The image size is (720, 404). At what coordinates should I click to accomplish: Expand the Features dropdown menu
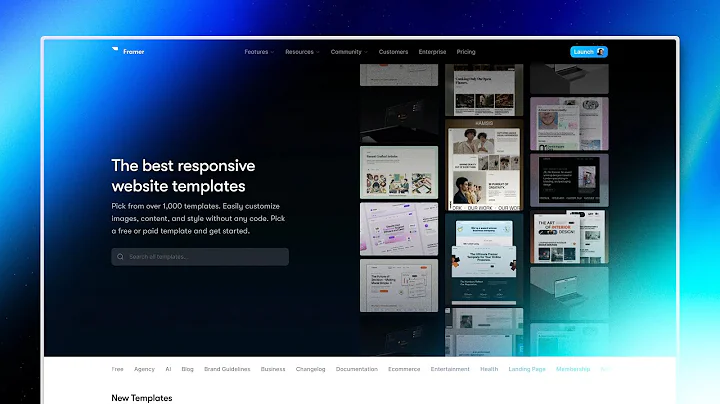[259, 52]
